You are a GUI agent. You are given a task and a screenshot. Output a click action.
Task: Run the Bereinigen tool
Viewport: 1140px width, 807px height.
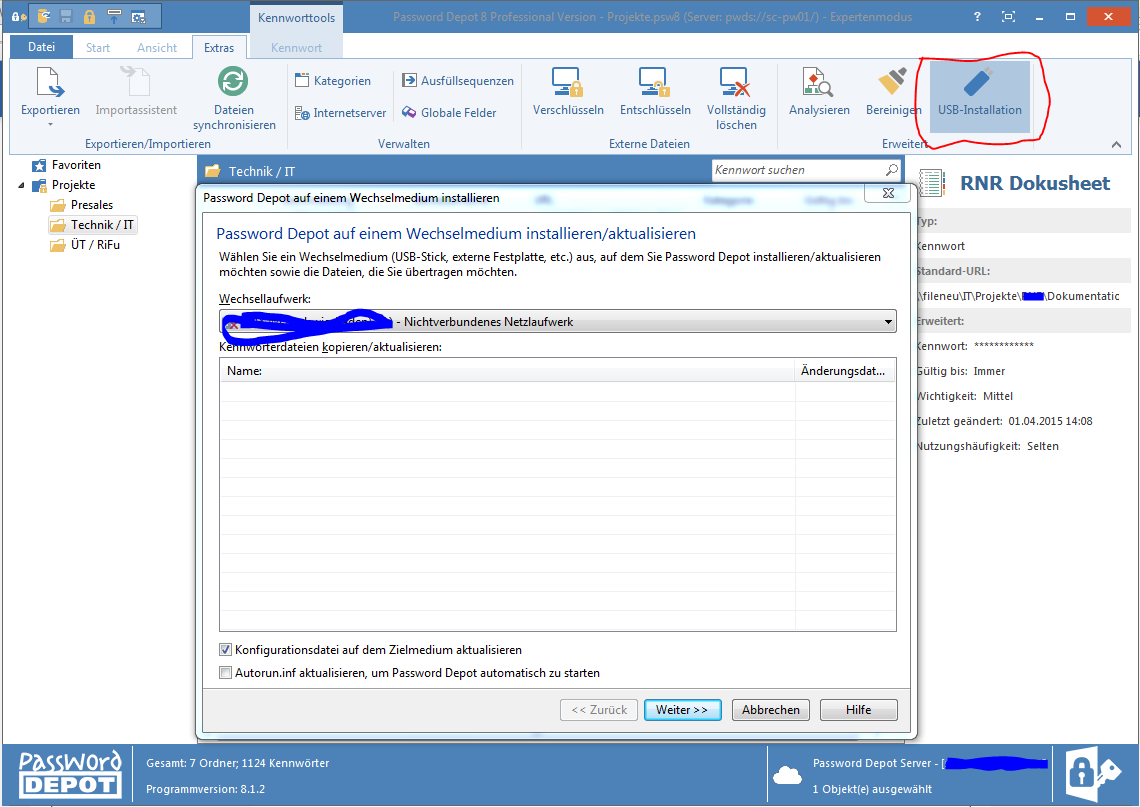pos(894,93)
